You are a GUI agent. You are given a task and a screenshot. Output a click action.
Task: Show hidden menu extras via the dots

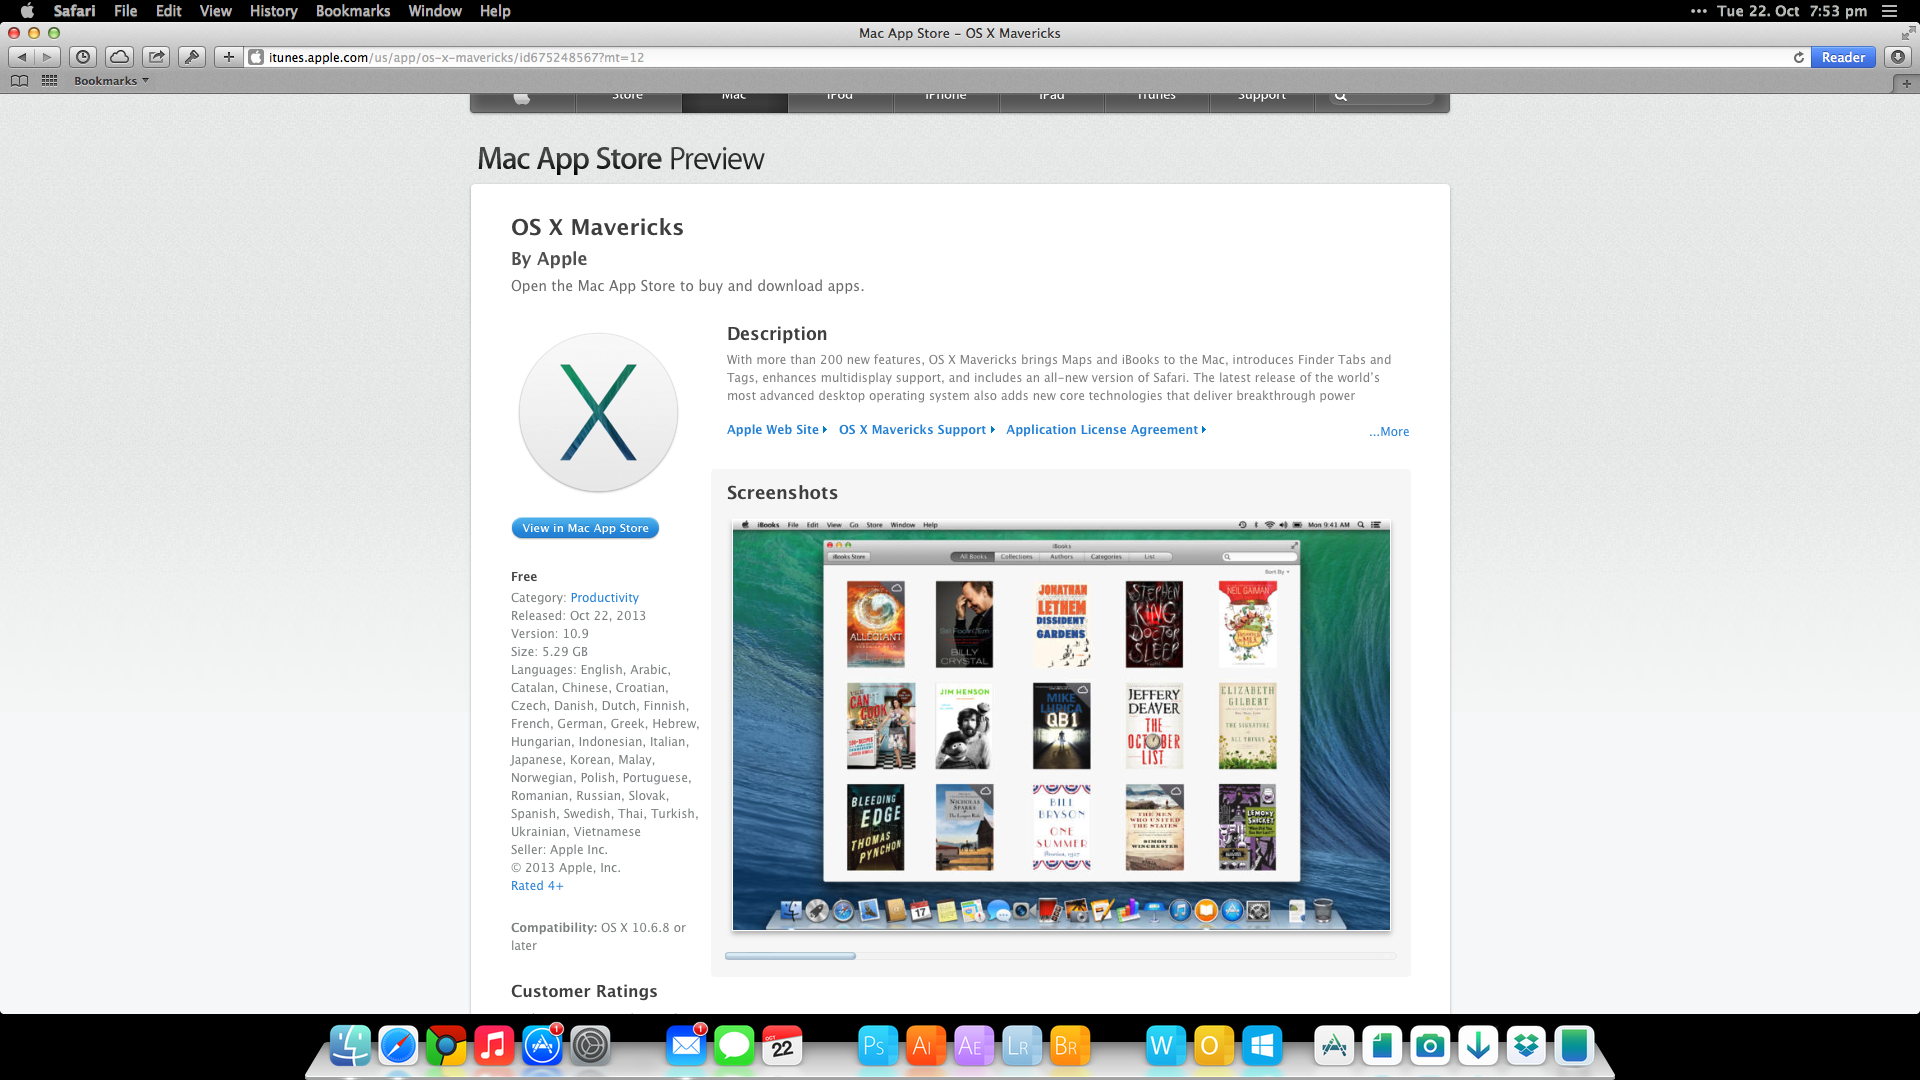pos(1698,11)
